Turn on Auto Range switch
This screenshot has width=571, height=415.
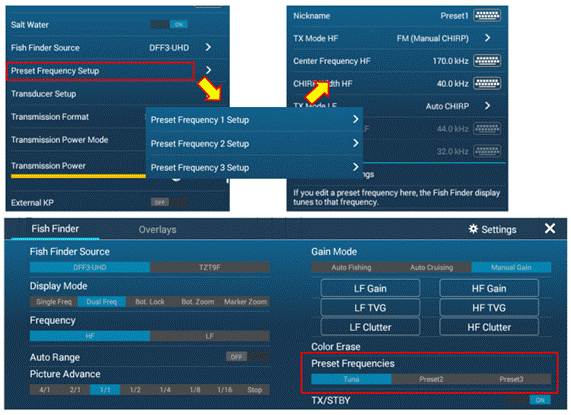click(x=248, y=357)
